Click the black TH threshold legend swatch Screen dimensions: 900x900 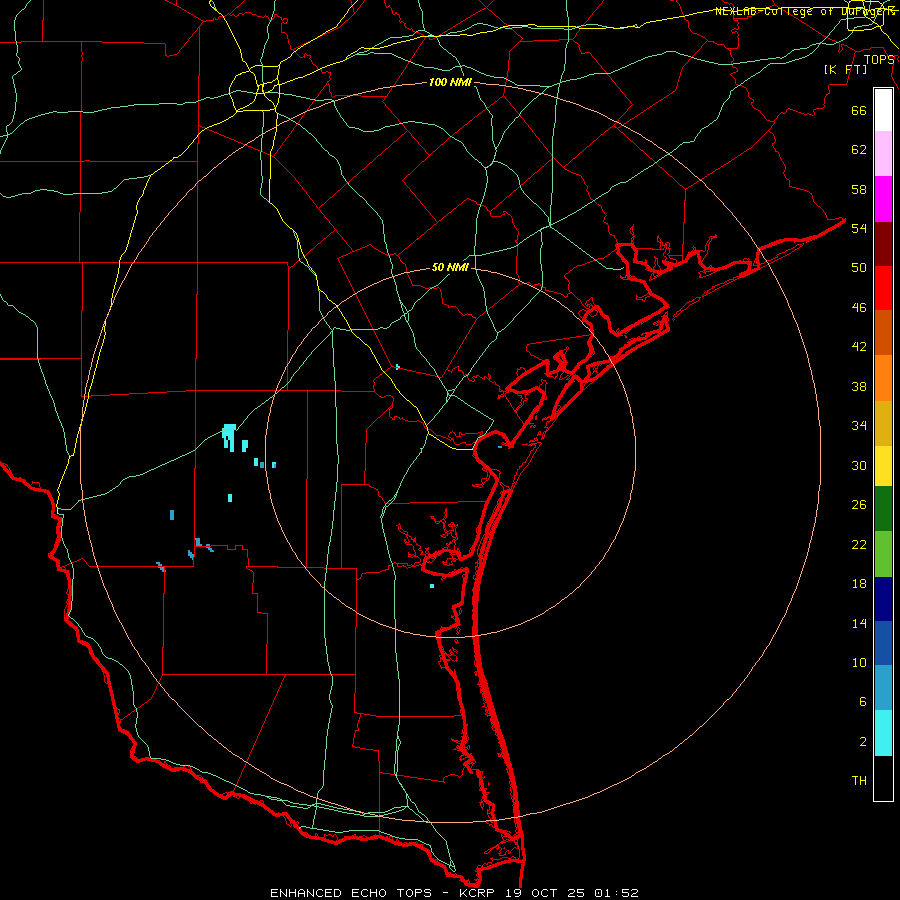(883, 778)
